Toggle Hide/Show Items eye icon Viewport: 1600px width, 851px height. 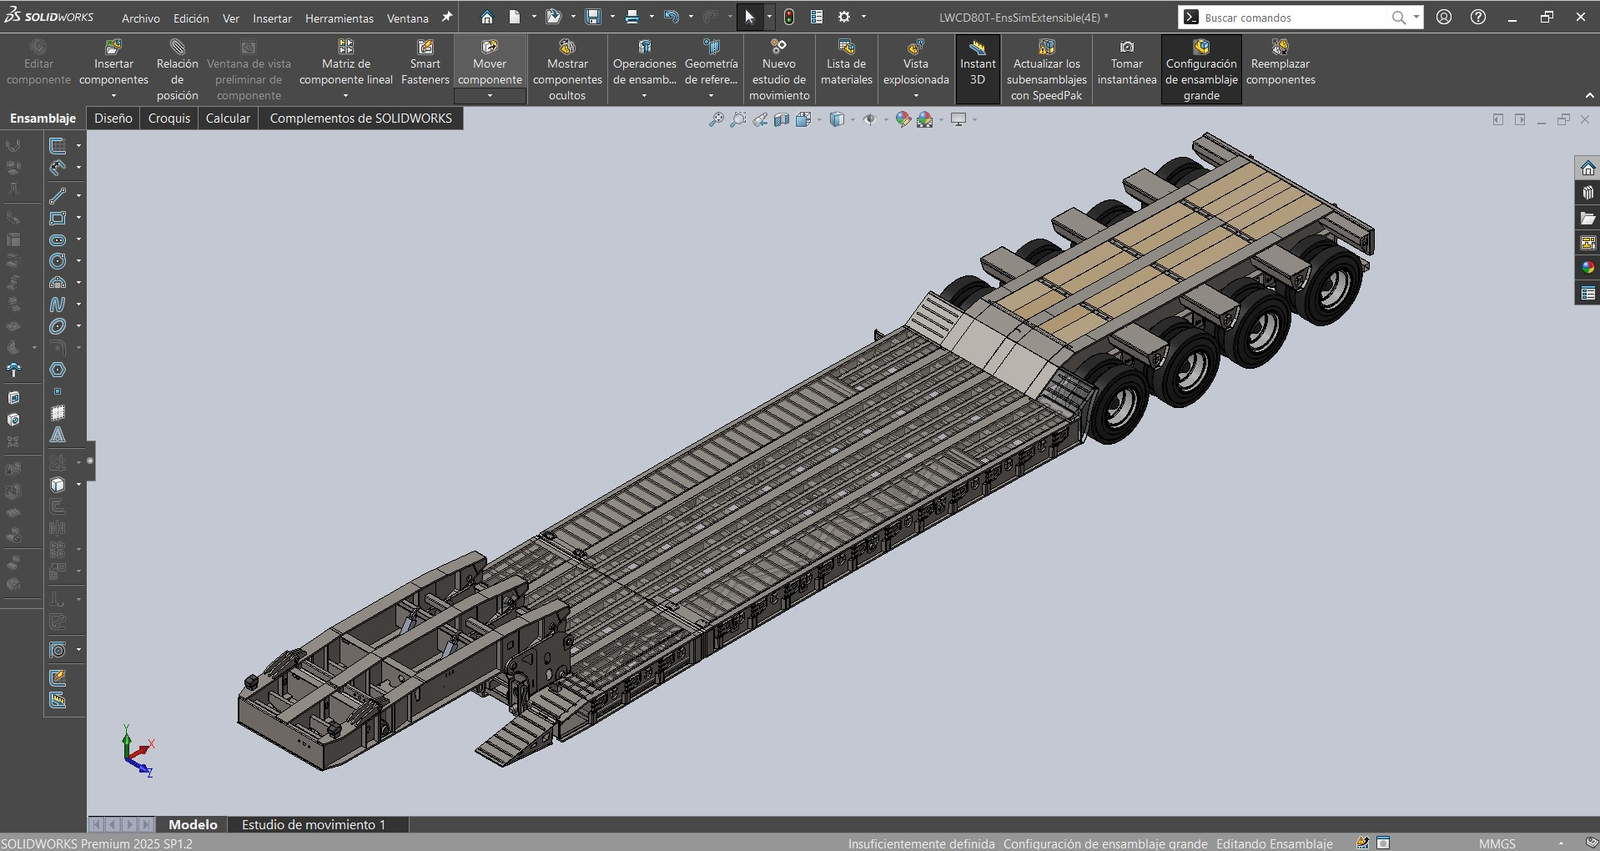[869, 119]
